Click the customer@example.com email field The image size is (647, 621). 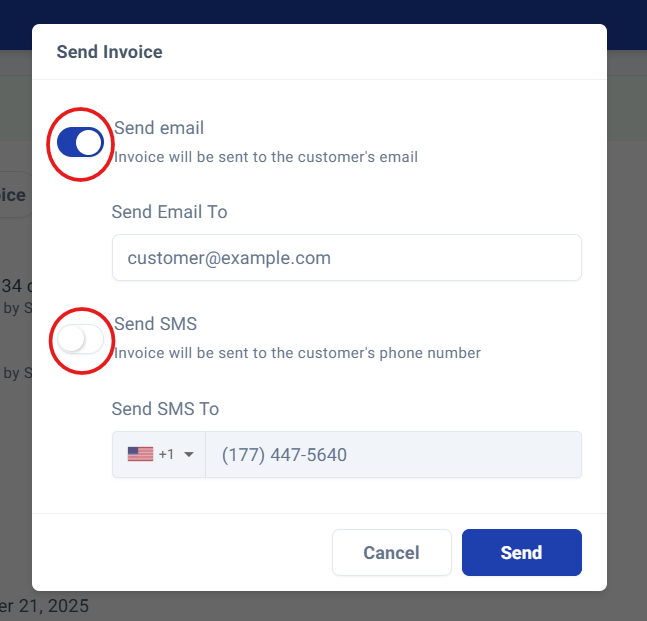pos(347,257)
